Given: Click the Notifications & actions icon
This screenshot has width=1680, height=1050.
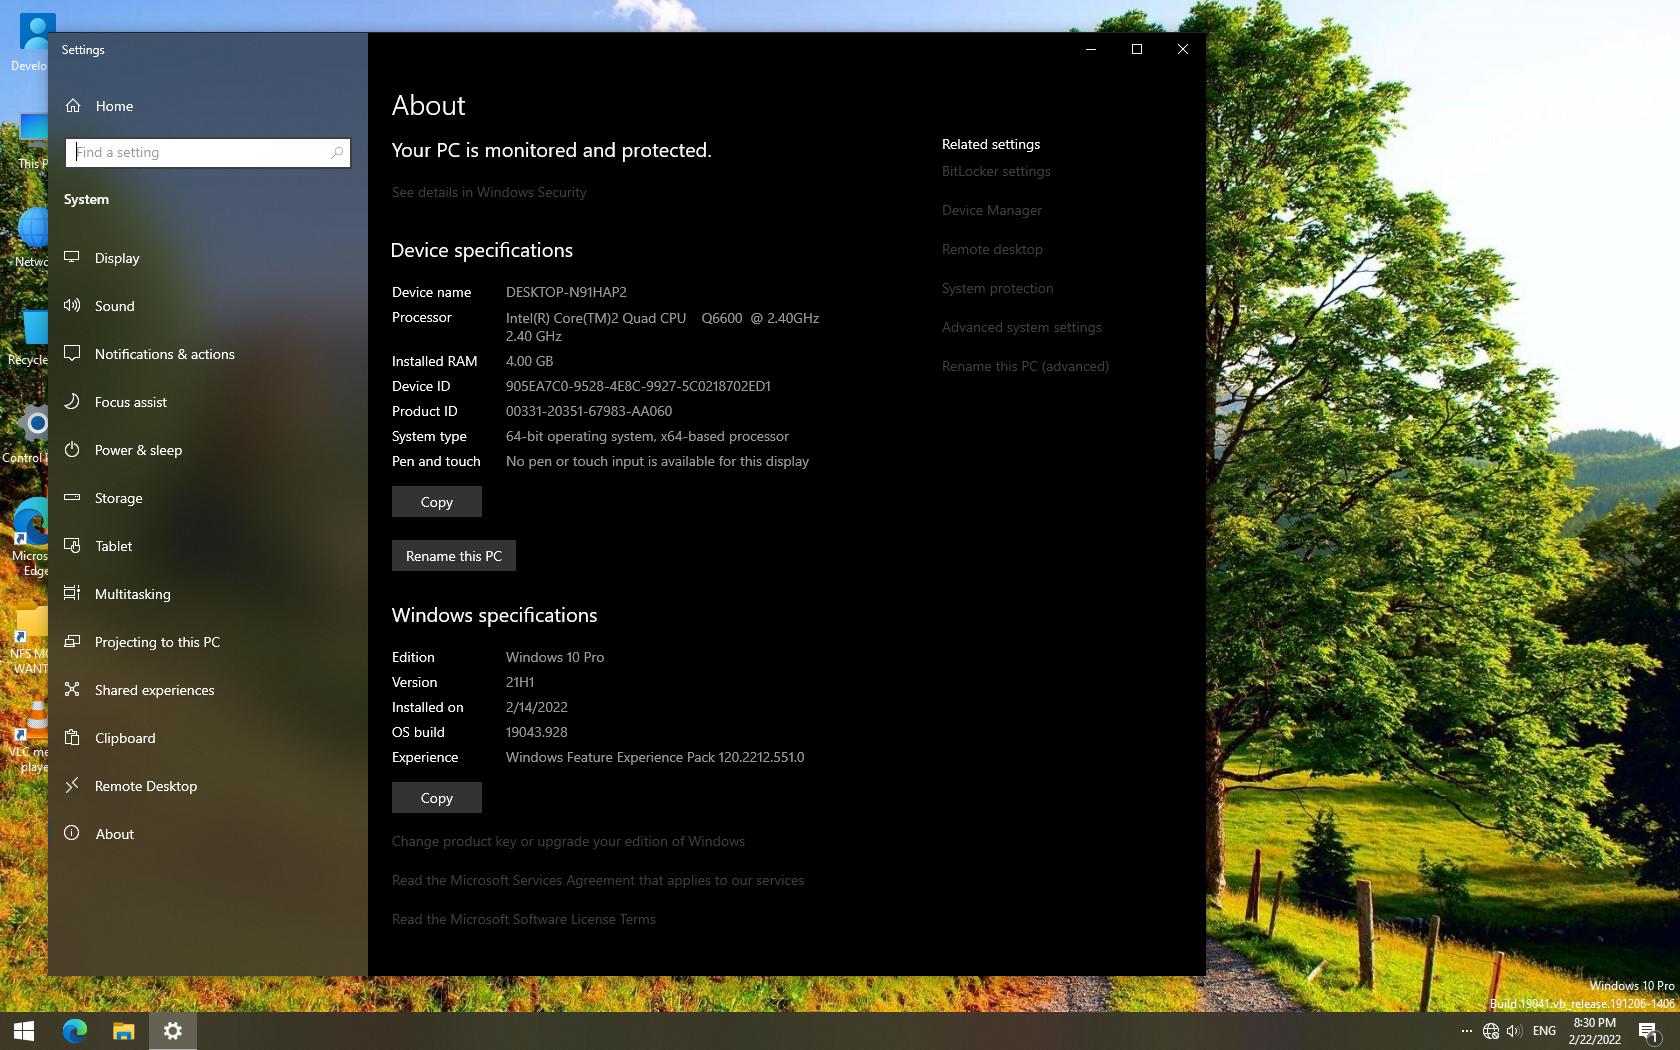Looking at the screenshot, I should click(72, 353).
